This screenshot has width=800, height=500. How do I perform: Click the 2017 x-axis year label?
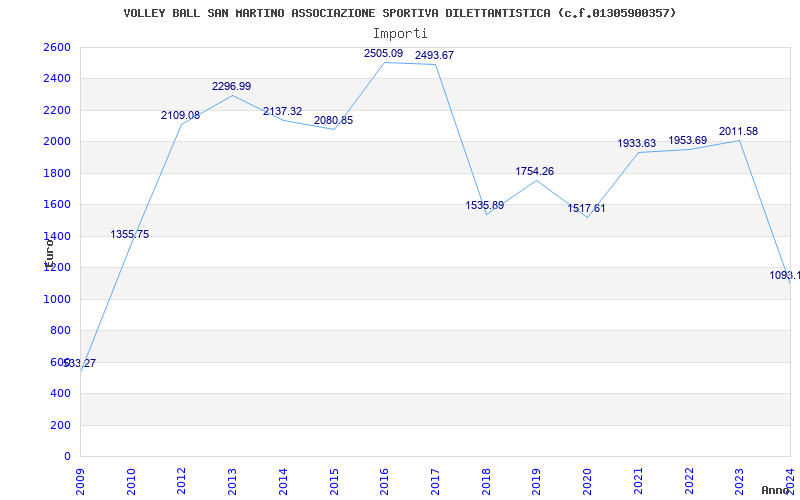435,482
